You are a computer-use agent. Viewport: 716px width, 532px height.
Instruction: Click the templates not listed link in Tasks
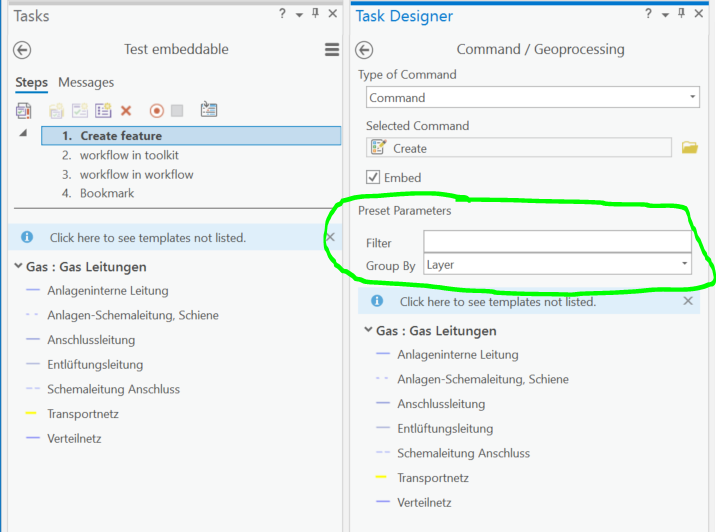[x=148, y=238]
